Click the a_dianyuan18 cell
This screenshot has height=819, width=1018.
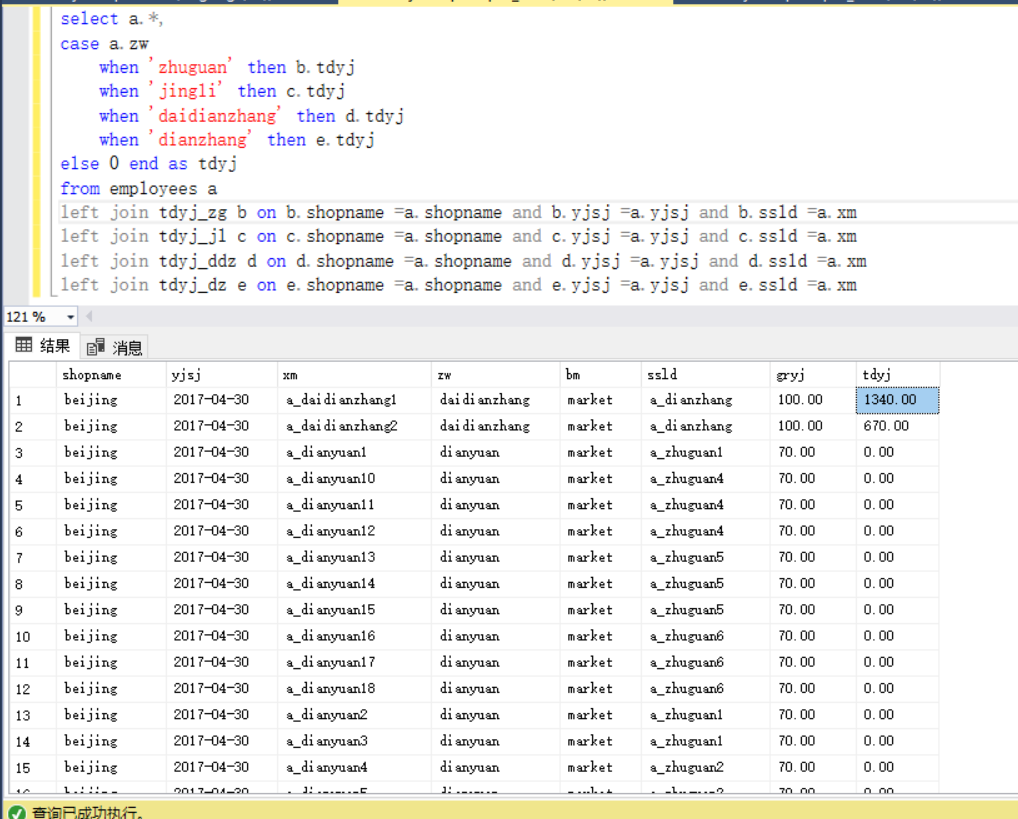(x=354, y=688)
